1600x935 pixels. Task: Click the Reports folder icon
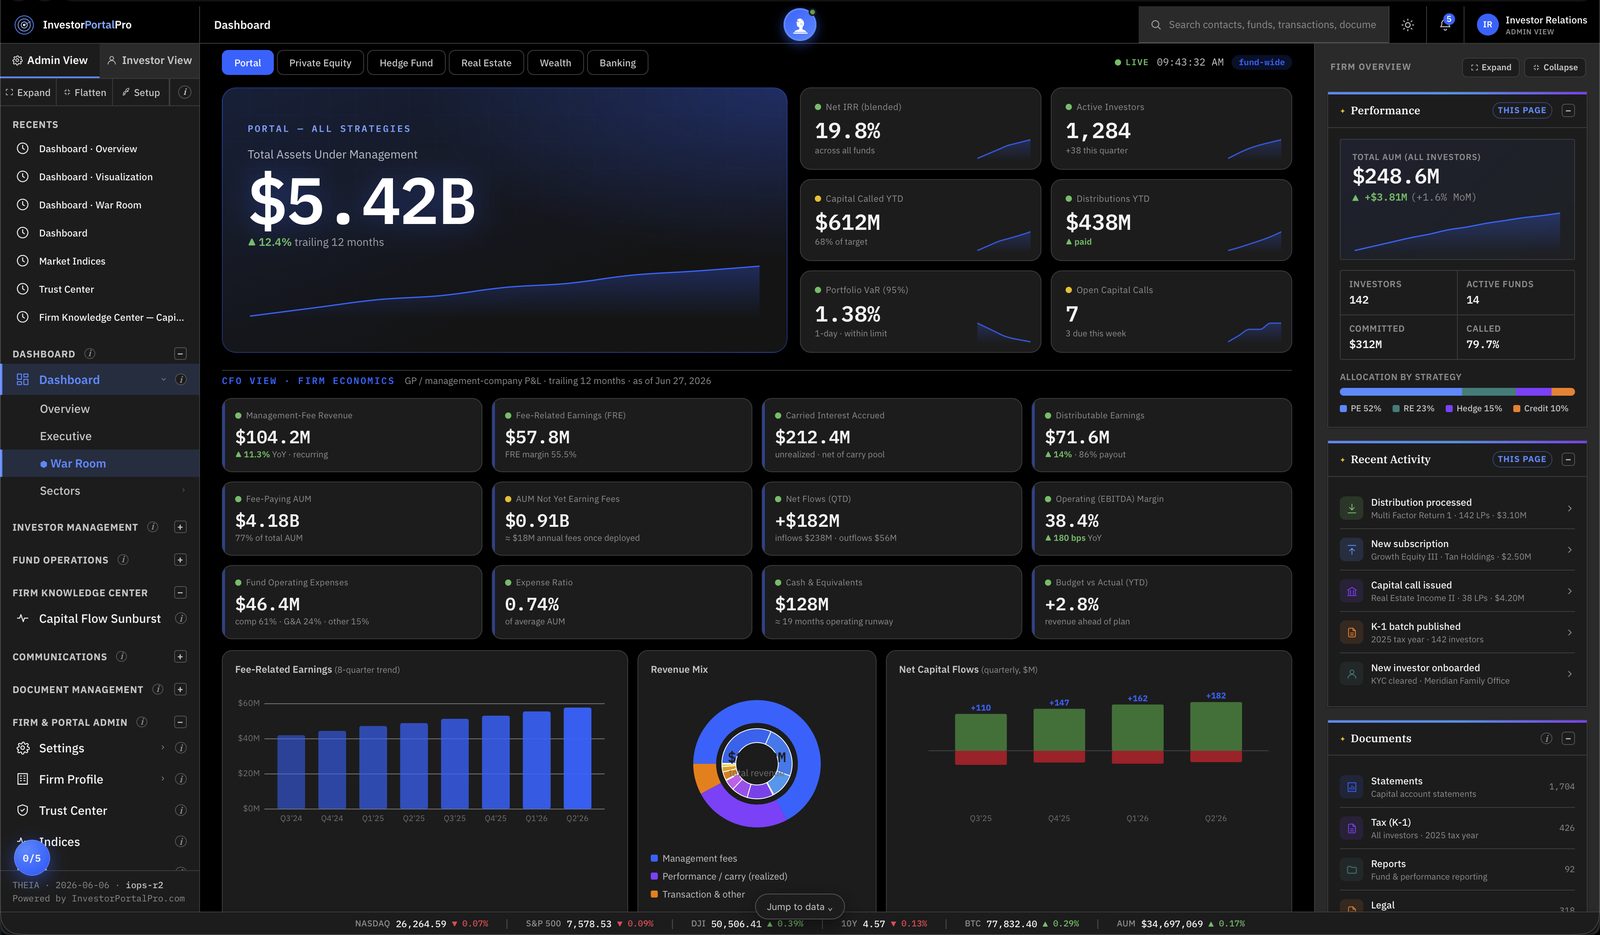pyautogui.click(x=1352, y=870)
